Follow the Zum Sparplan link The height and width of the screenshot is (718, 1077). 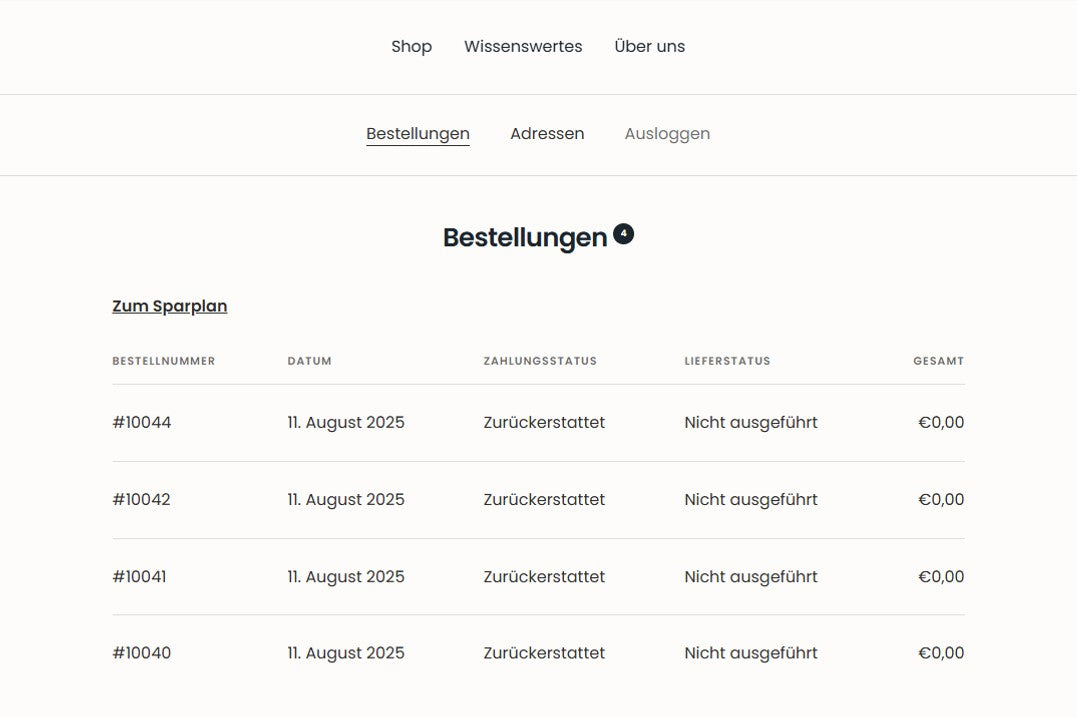[169, 306]
